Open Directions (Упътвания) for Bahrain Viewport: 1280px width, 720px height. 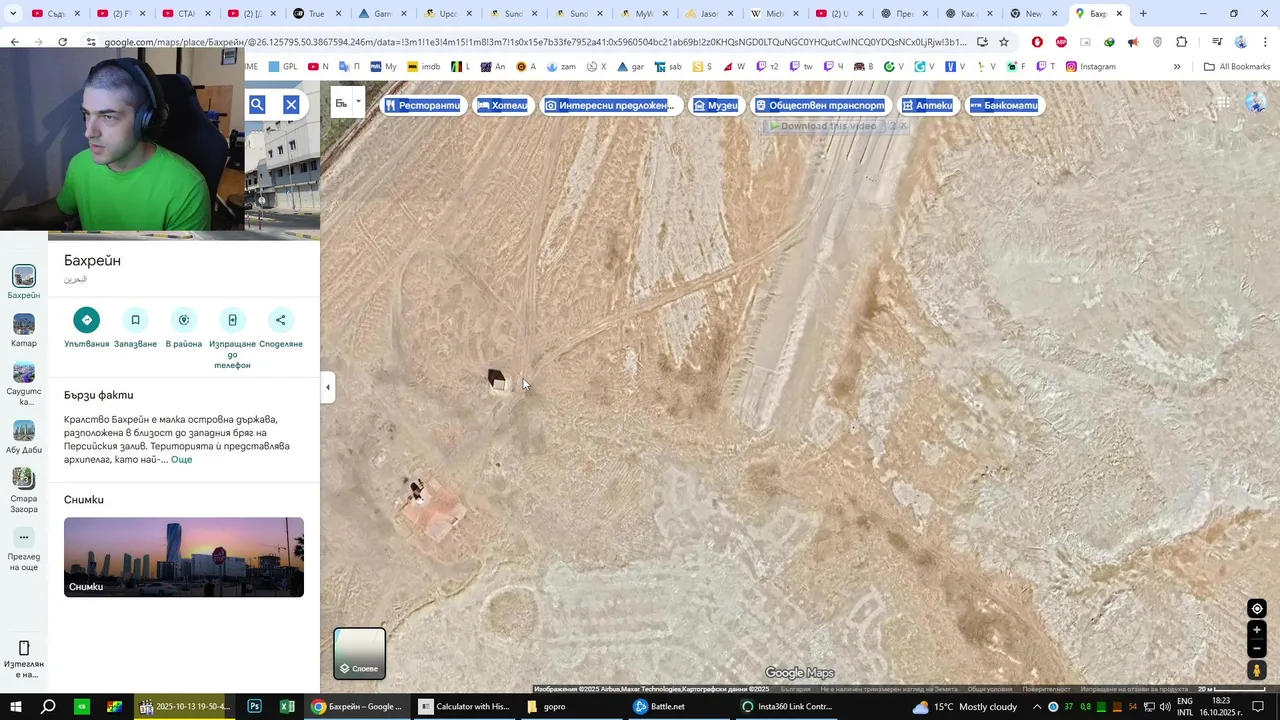tap(86, 320)
